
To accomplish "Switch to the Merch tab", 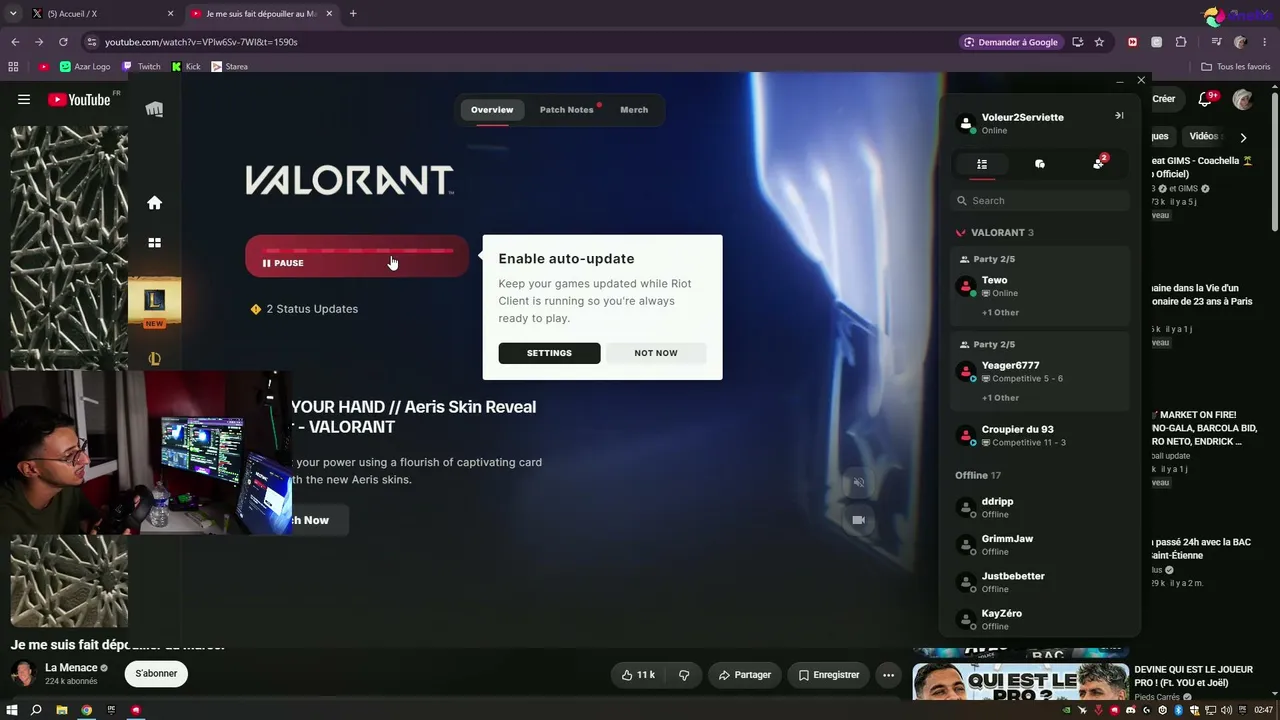I will coord(634,110).
